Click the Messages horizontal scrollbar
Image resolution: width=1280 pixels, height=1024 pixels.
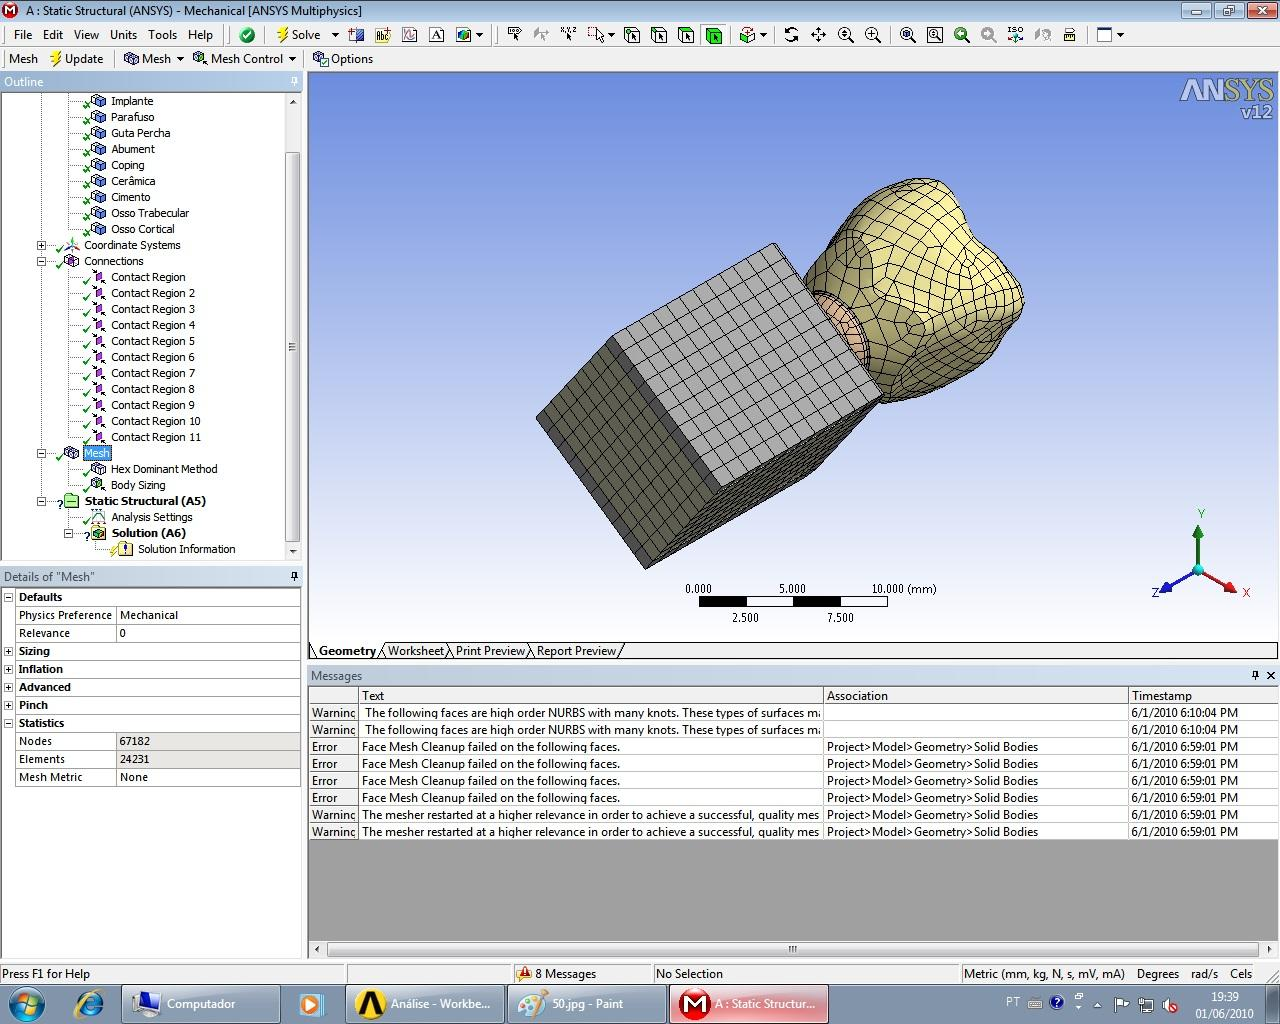[x=792, y=949]
